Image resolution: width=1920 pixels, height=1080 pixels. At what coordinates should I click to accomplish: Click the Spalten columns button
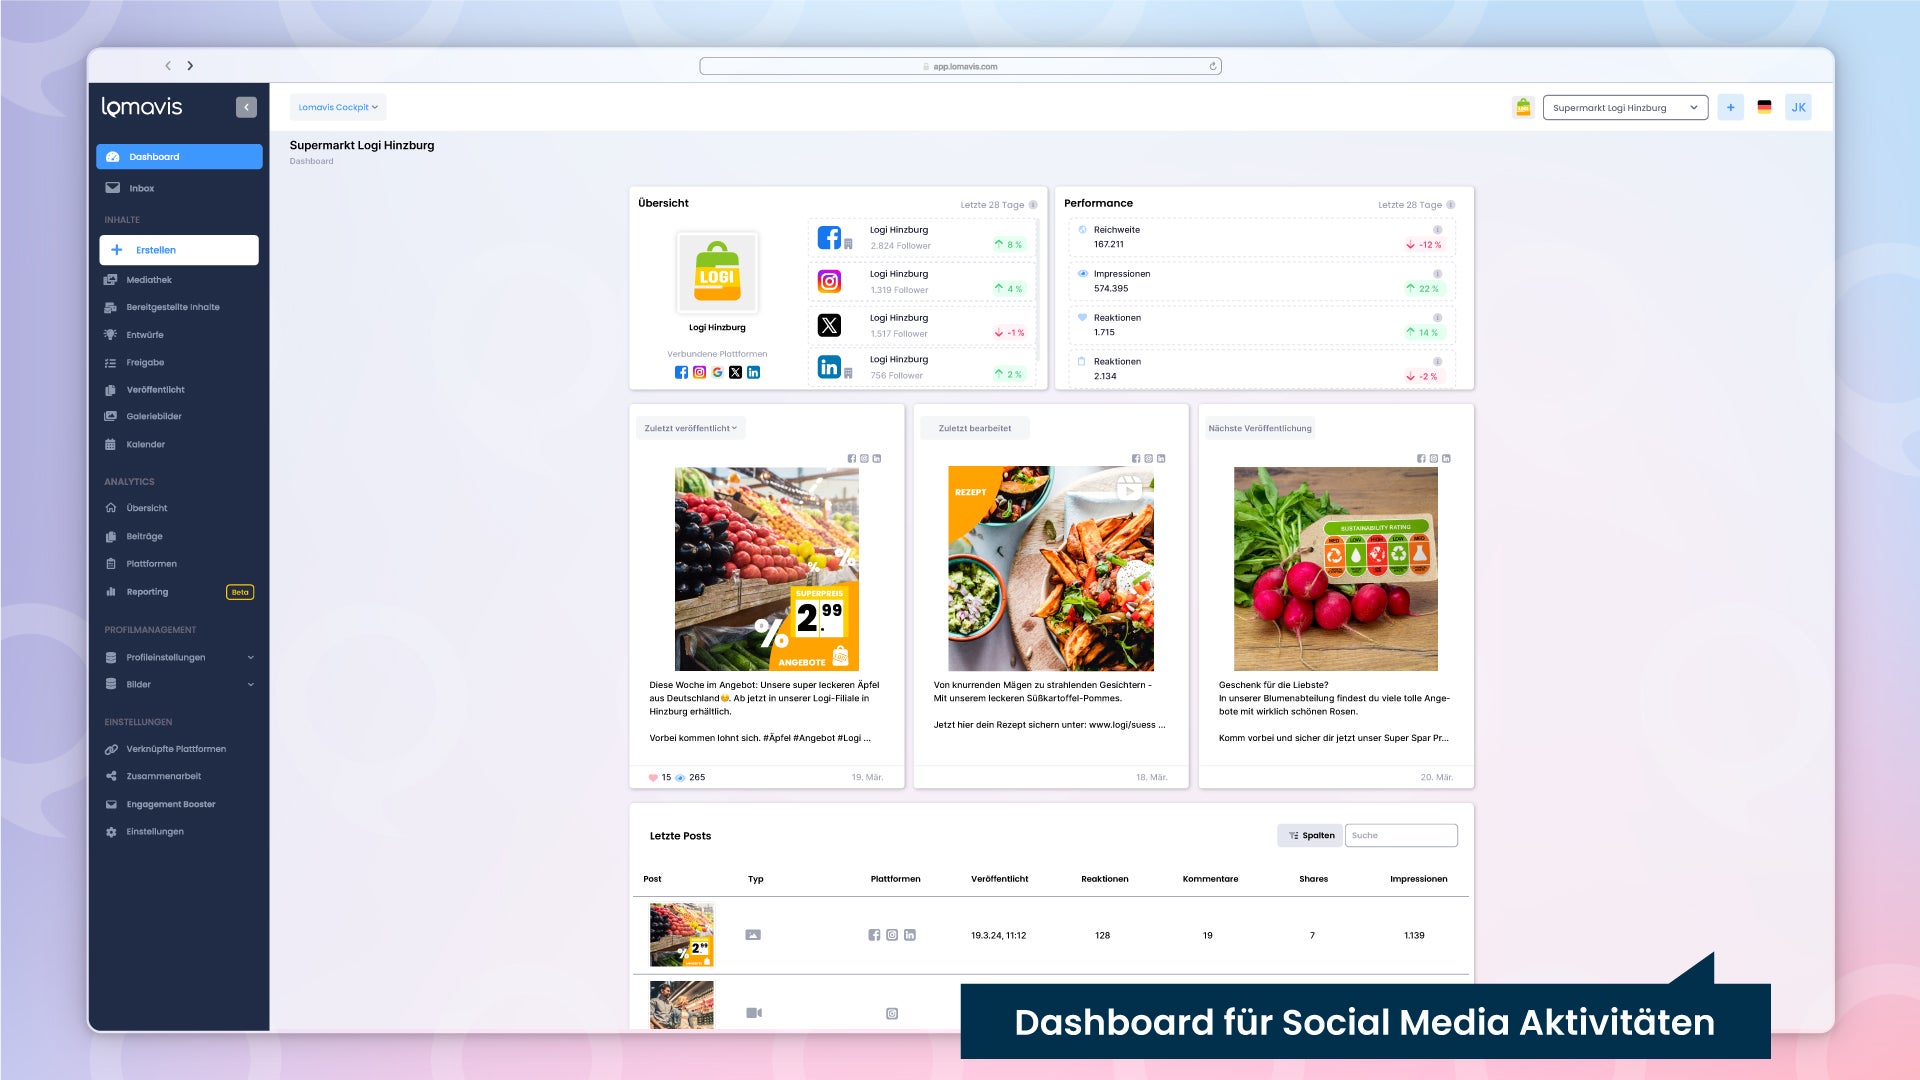(1310, 835)
